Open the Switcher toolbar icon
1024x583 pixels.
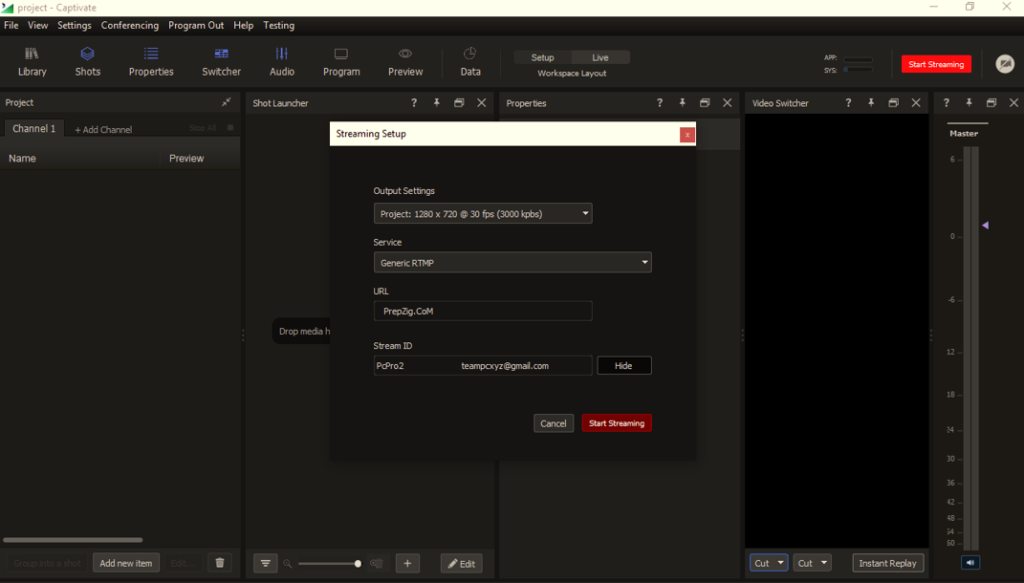click(221, 62)
